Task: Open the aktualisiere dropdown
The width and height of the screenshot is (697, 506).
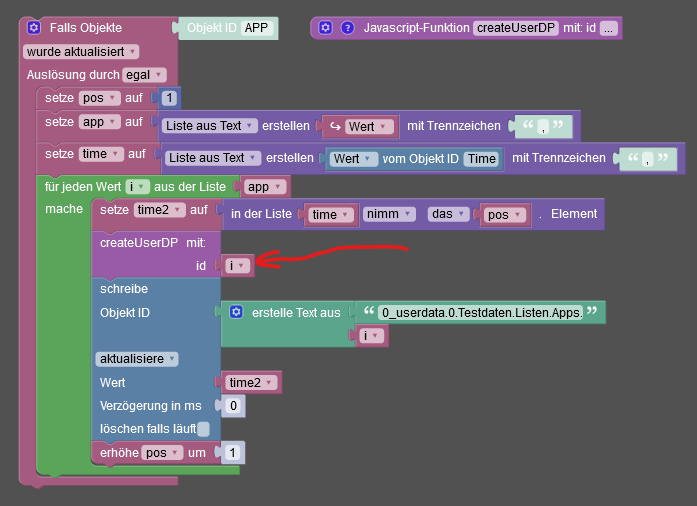Action: pos(137,359)
